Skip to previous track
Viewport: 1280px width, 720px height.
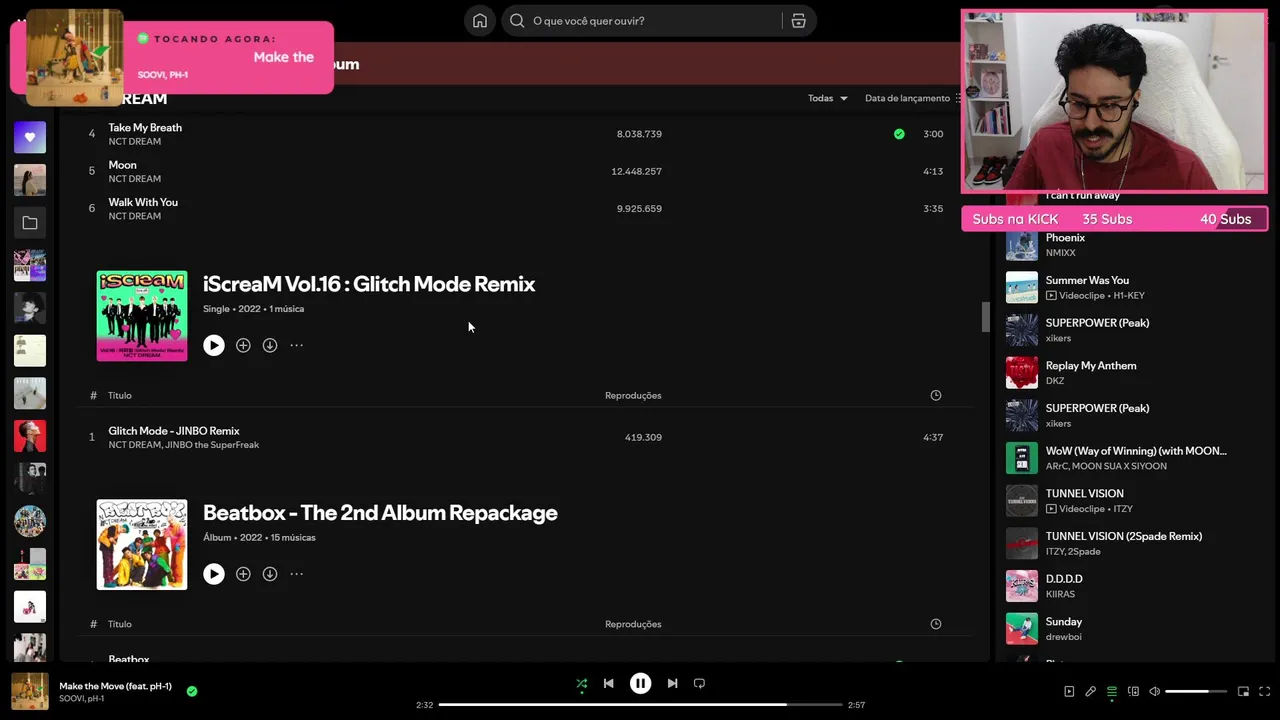click(608, 684)
